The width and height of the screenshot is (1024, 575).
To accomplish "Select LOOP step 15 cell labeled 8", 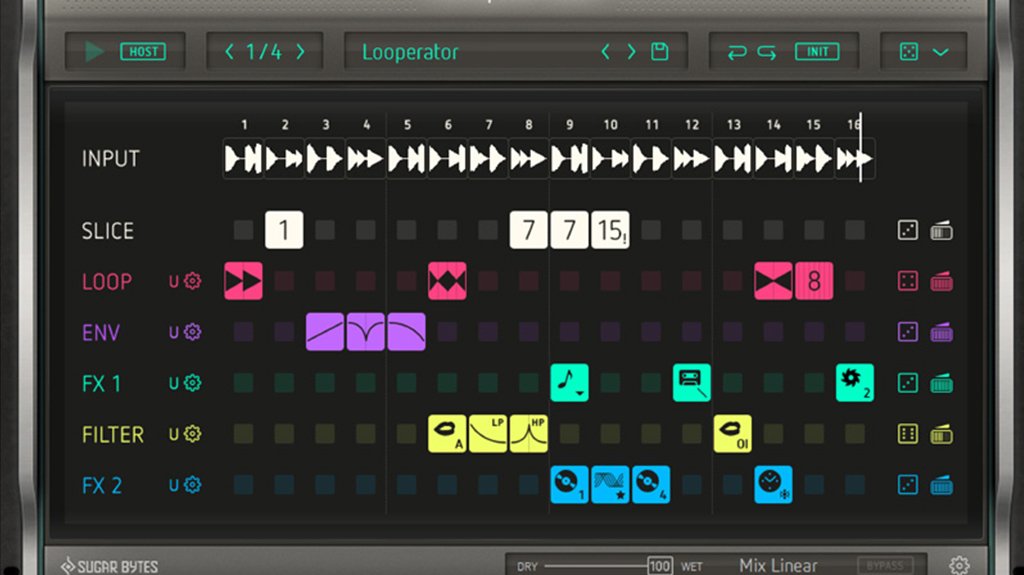I will [x=814, y=281].
